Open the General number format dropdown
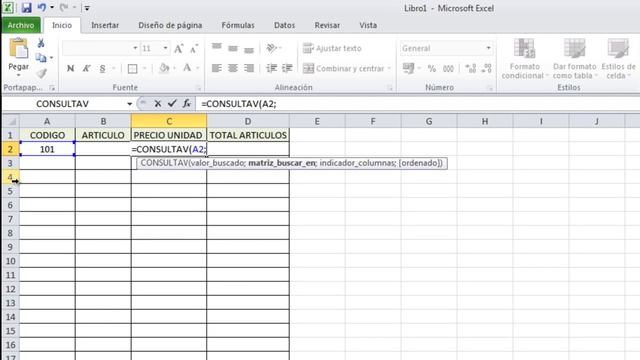This screenshot has height=360, width=640. [x=488, y=48]
